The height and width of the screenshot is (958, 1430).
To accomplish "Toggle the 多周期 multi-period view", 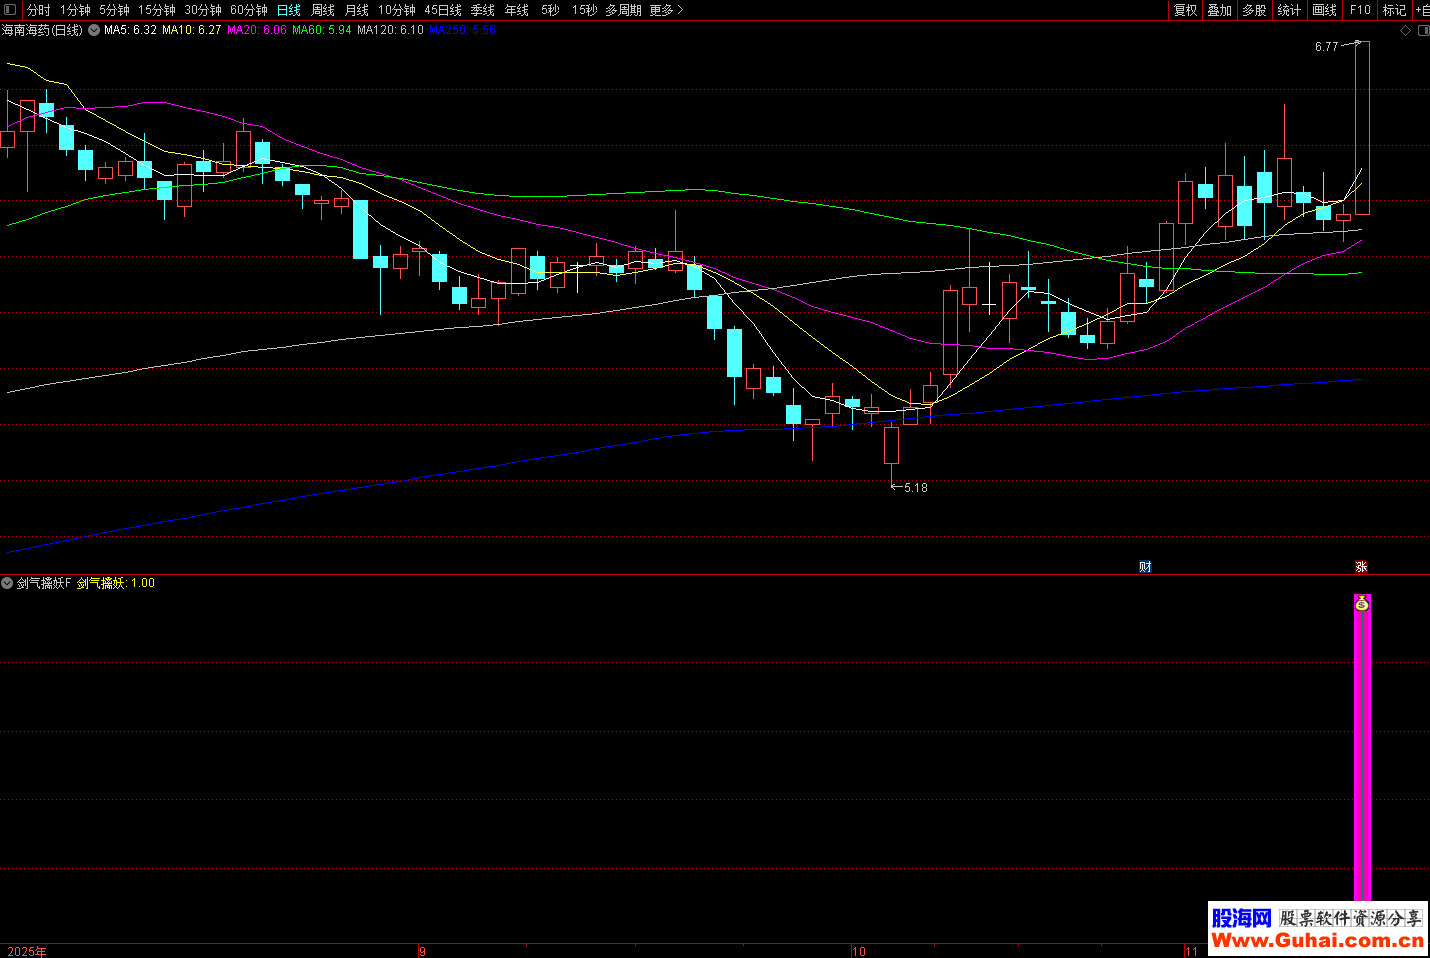I will click(x=623, y=10).
